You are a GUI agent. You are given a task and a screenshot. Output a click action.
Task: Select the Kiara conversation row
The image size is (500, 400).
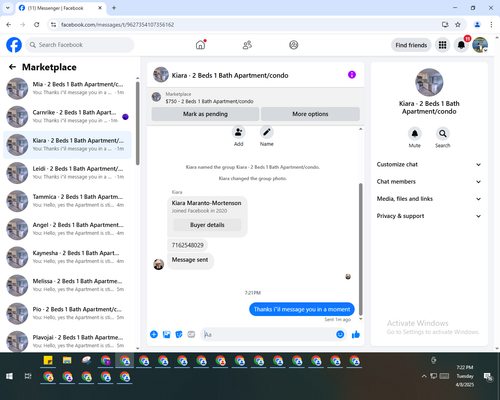(x=67, y=145)
